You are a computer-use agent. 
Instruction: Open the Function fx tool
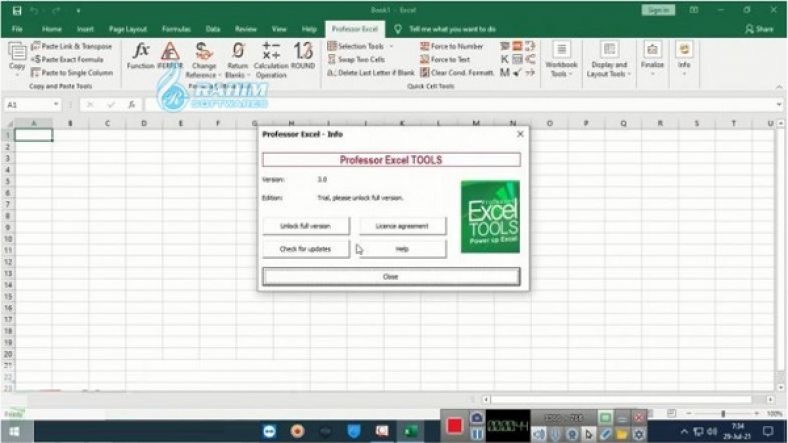pos(140,56)
